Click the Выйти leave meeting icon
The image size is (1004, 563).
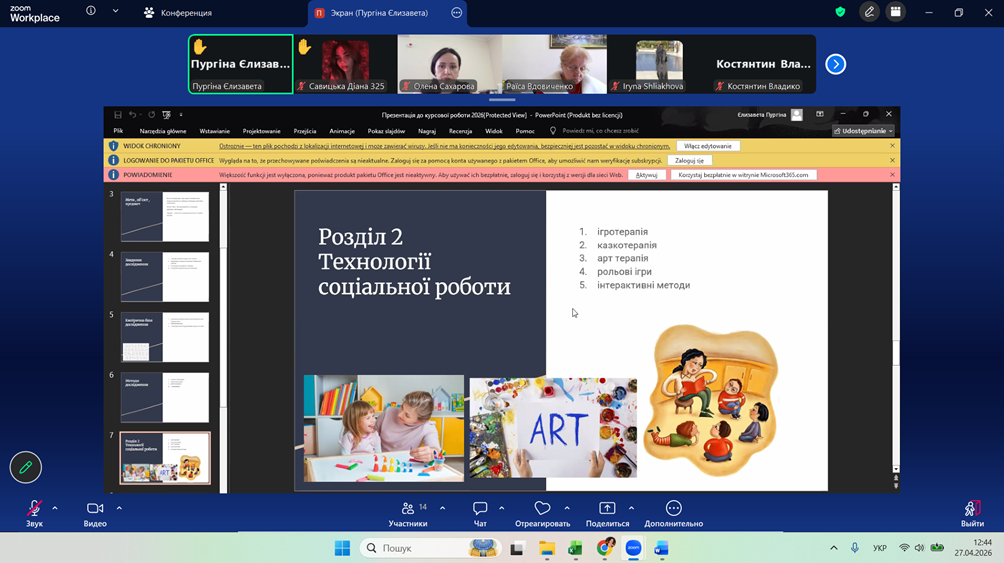(971, 509)
